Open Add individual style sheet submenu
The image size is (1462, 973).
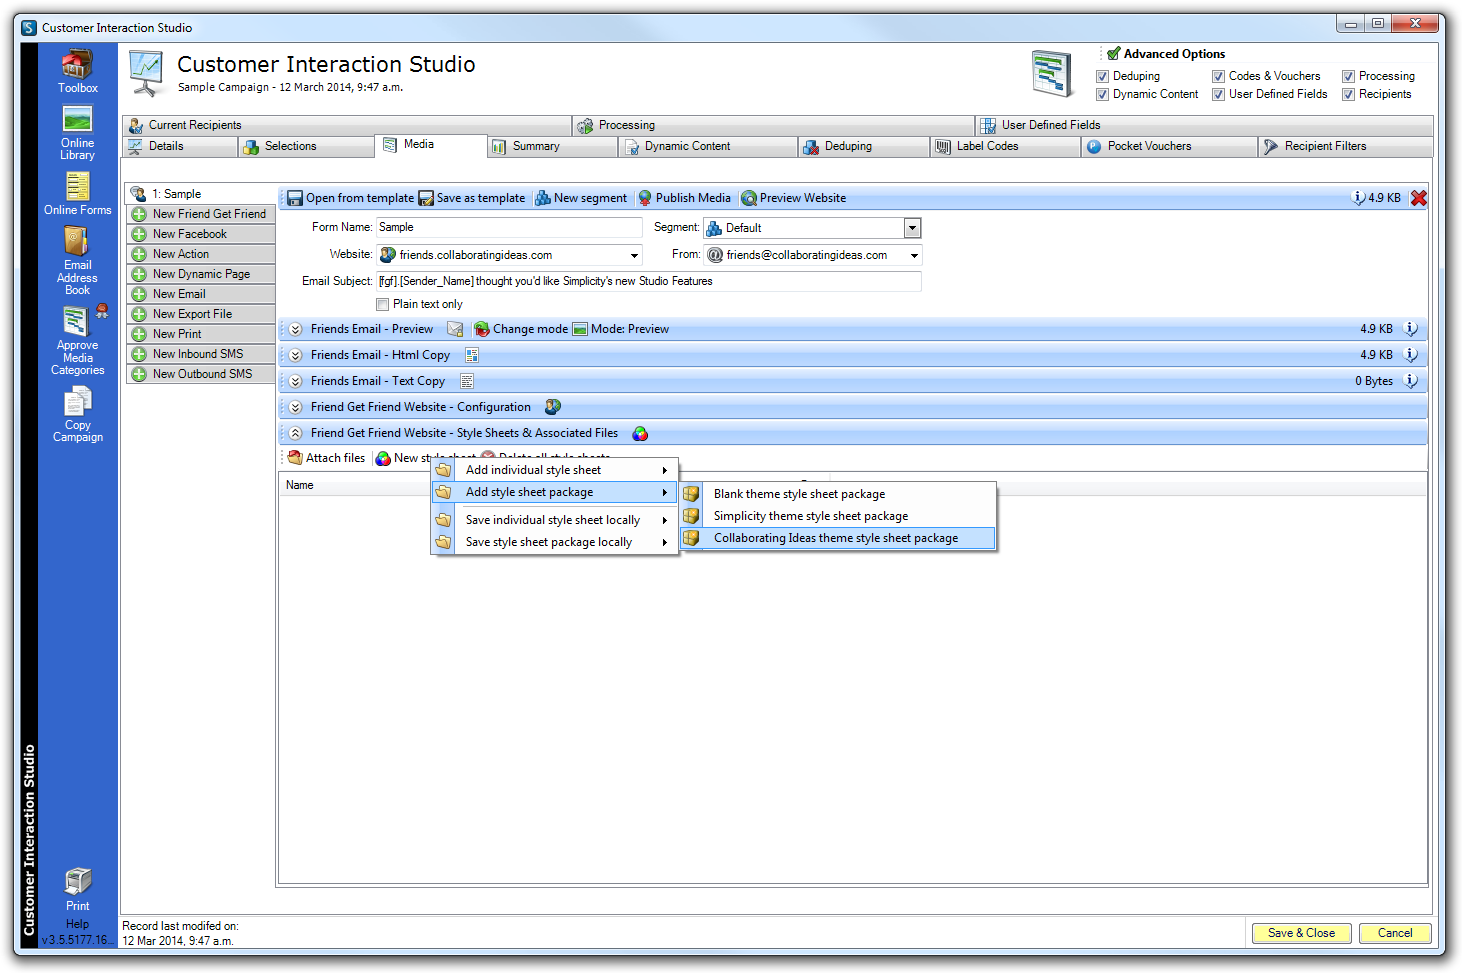point(555,470)
